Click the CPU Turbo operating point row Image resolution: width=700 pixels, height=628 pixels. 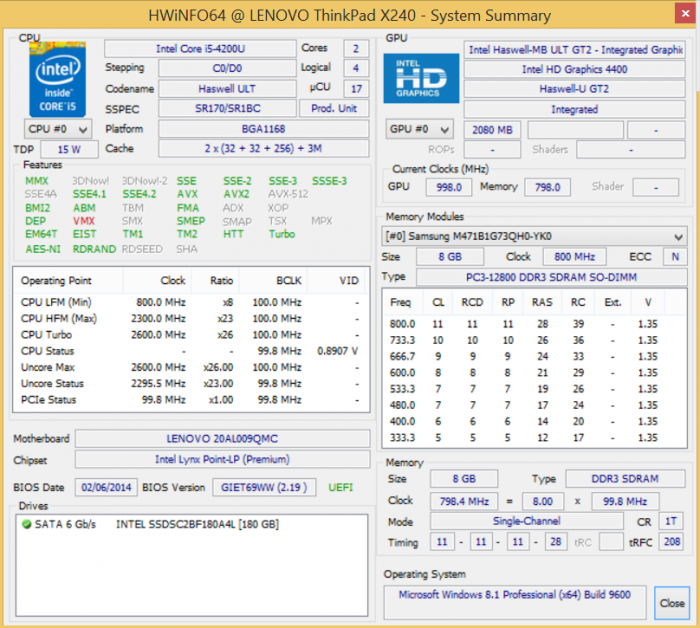pyautogui.click(x=188, y=335)
